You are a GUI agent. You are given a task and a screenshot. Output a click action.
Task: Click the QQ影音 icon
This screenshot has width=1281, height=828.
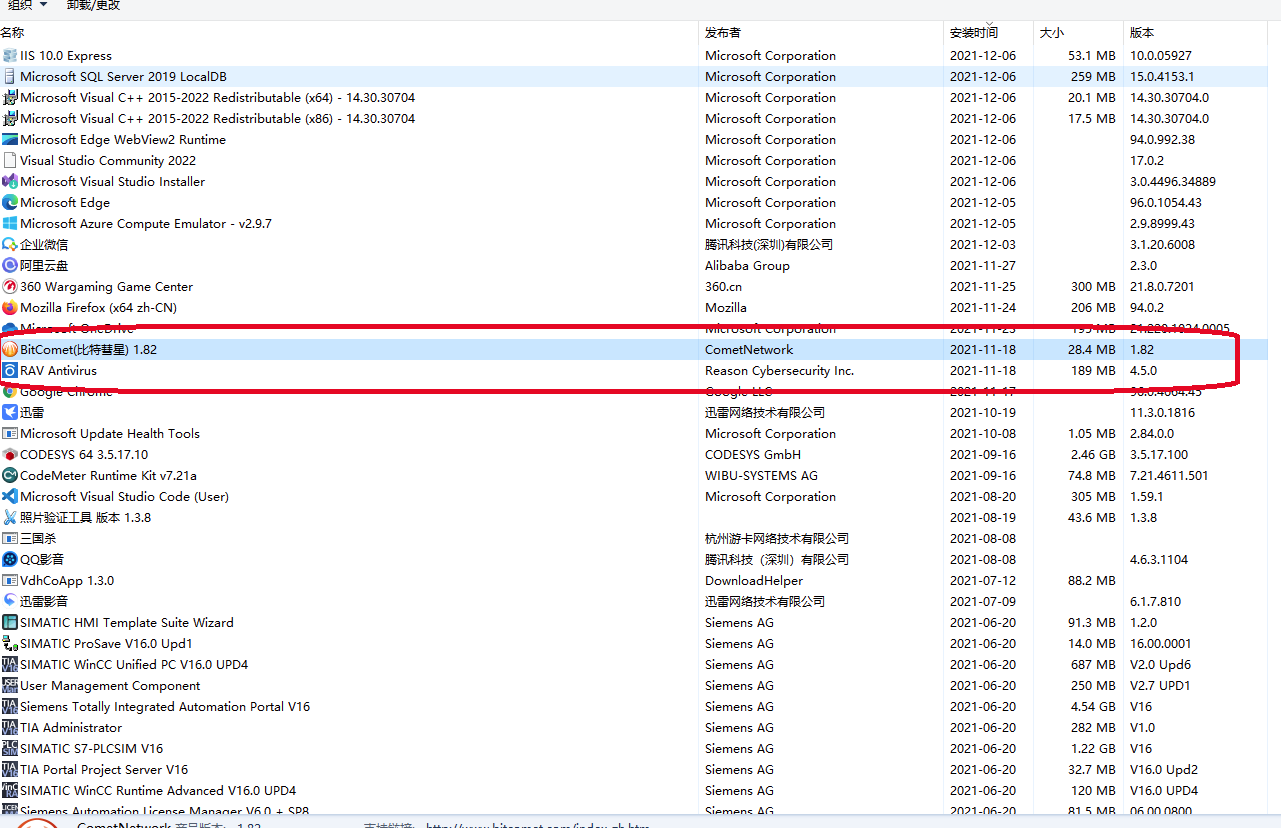(10, 559)
